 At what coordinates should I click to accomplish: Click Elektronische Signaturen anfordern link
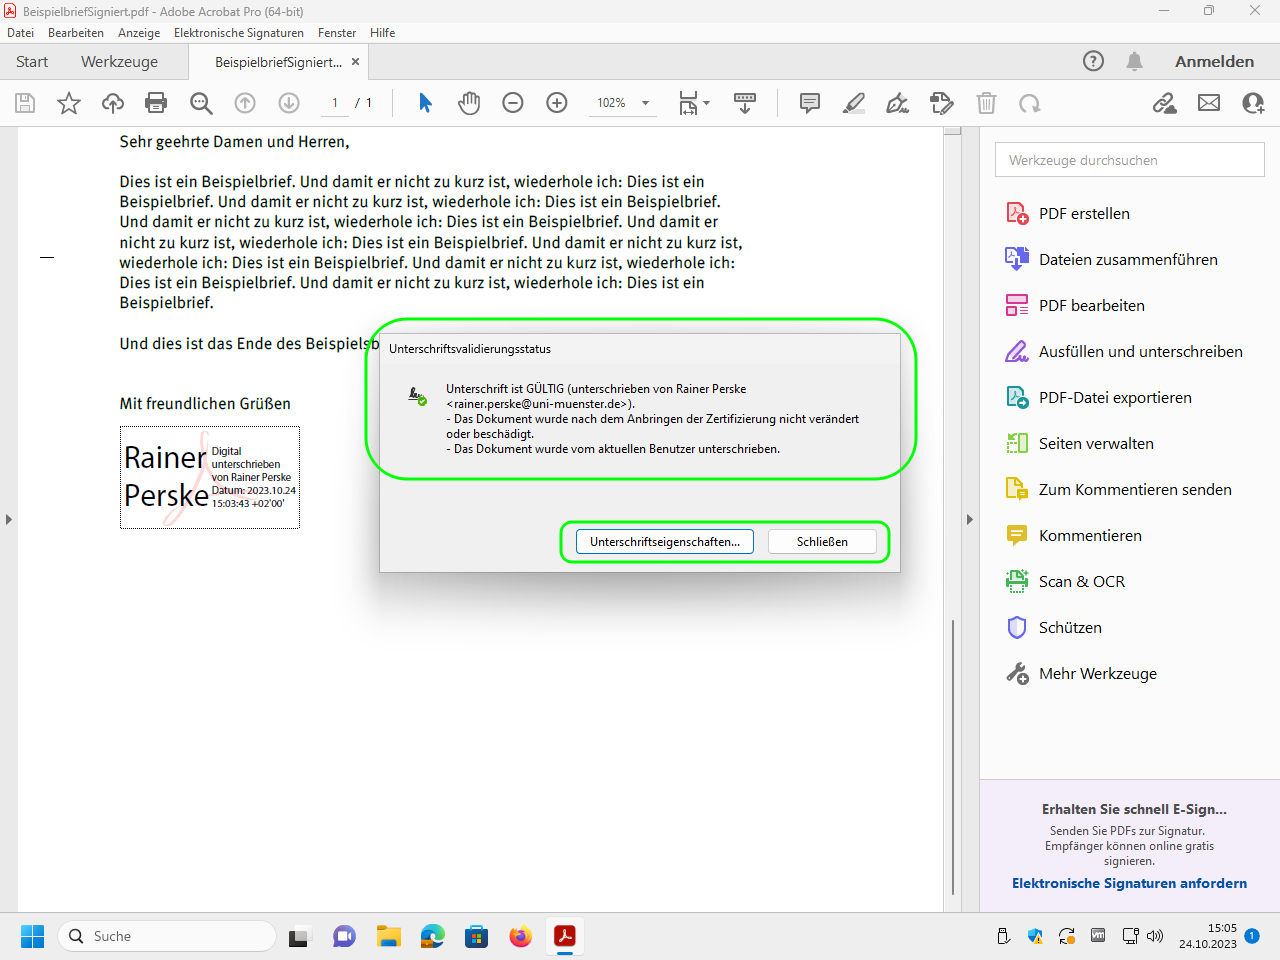[1129, 883]
